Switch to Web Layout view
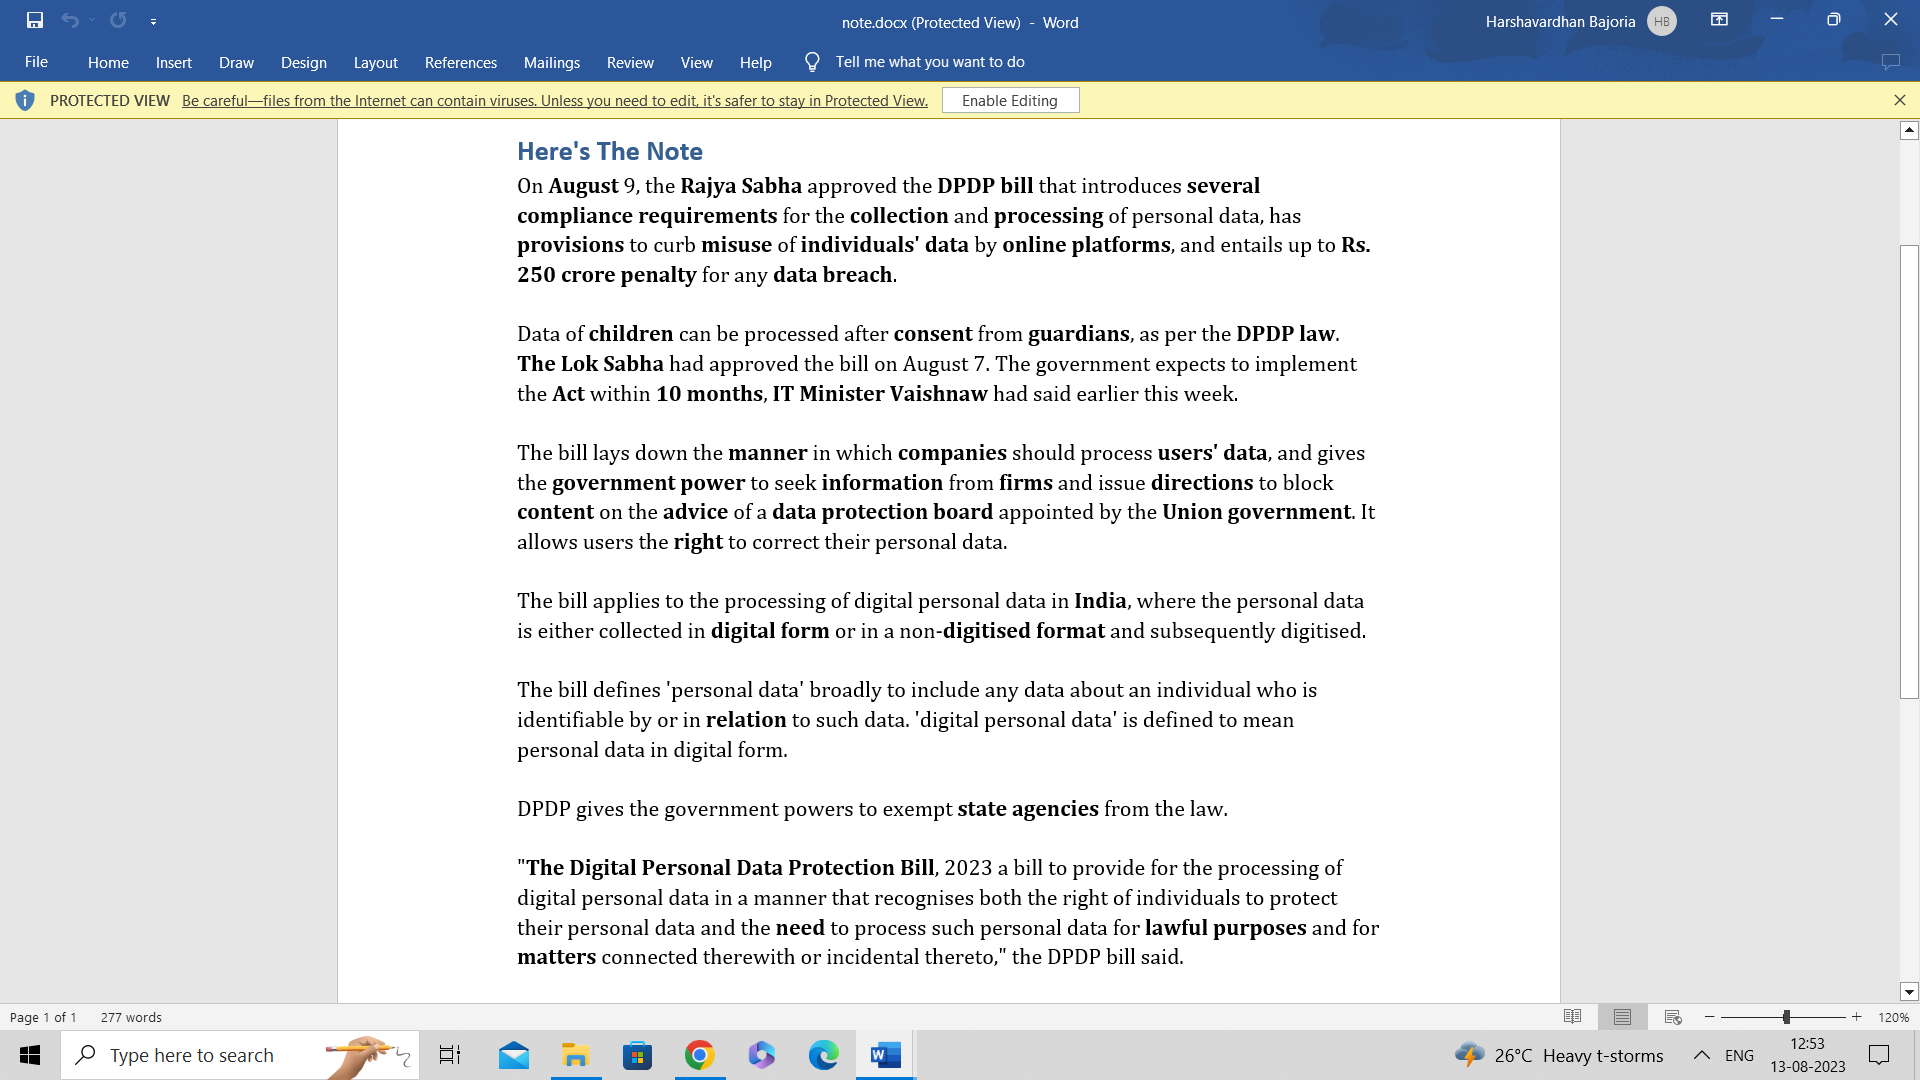This screenshot has height=1080, width=1920. pyautogui.click(x=1673, y=1017)
